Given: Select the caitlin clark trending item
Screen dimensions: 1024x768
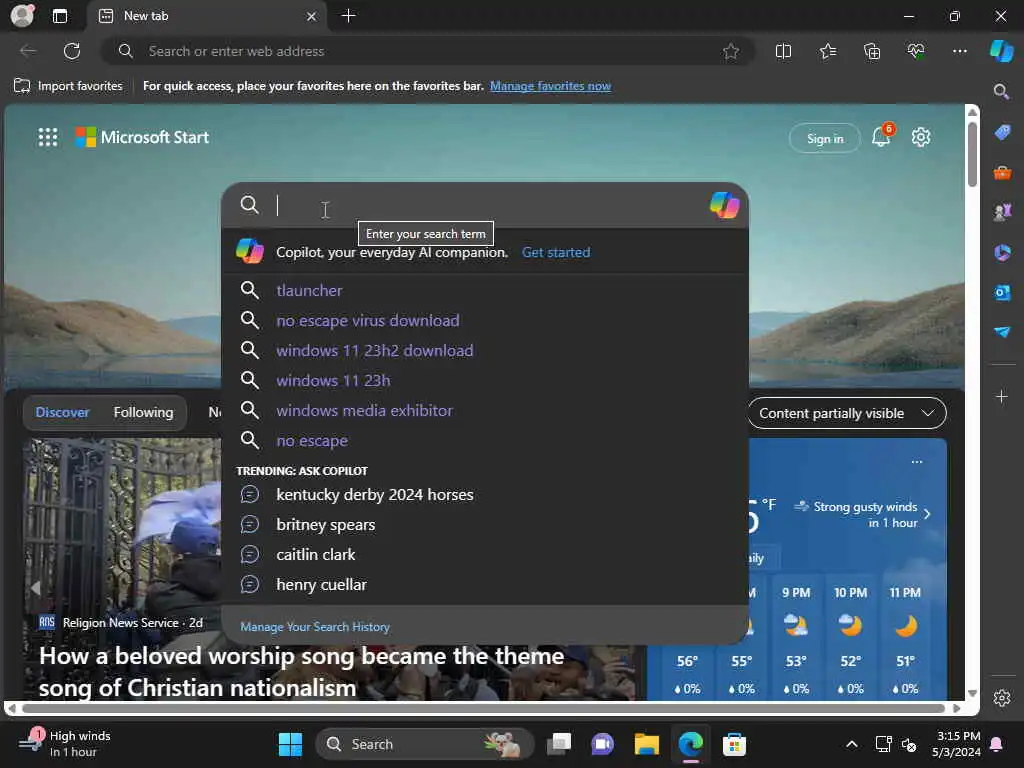Looking at the screenshot, I should (x=485, y=554).
